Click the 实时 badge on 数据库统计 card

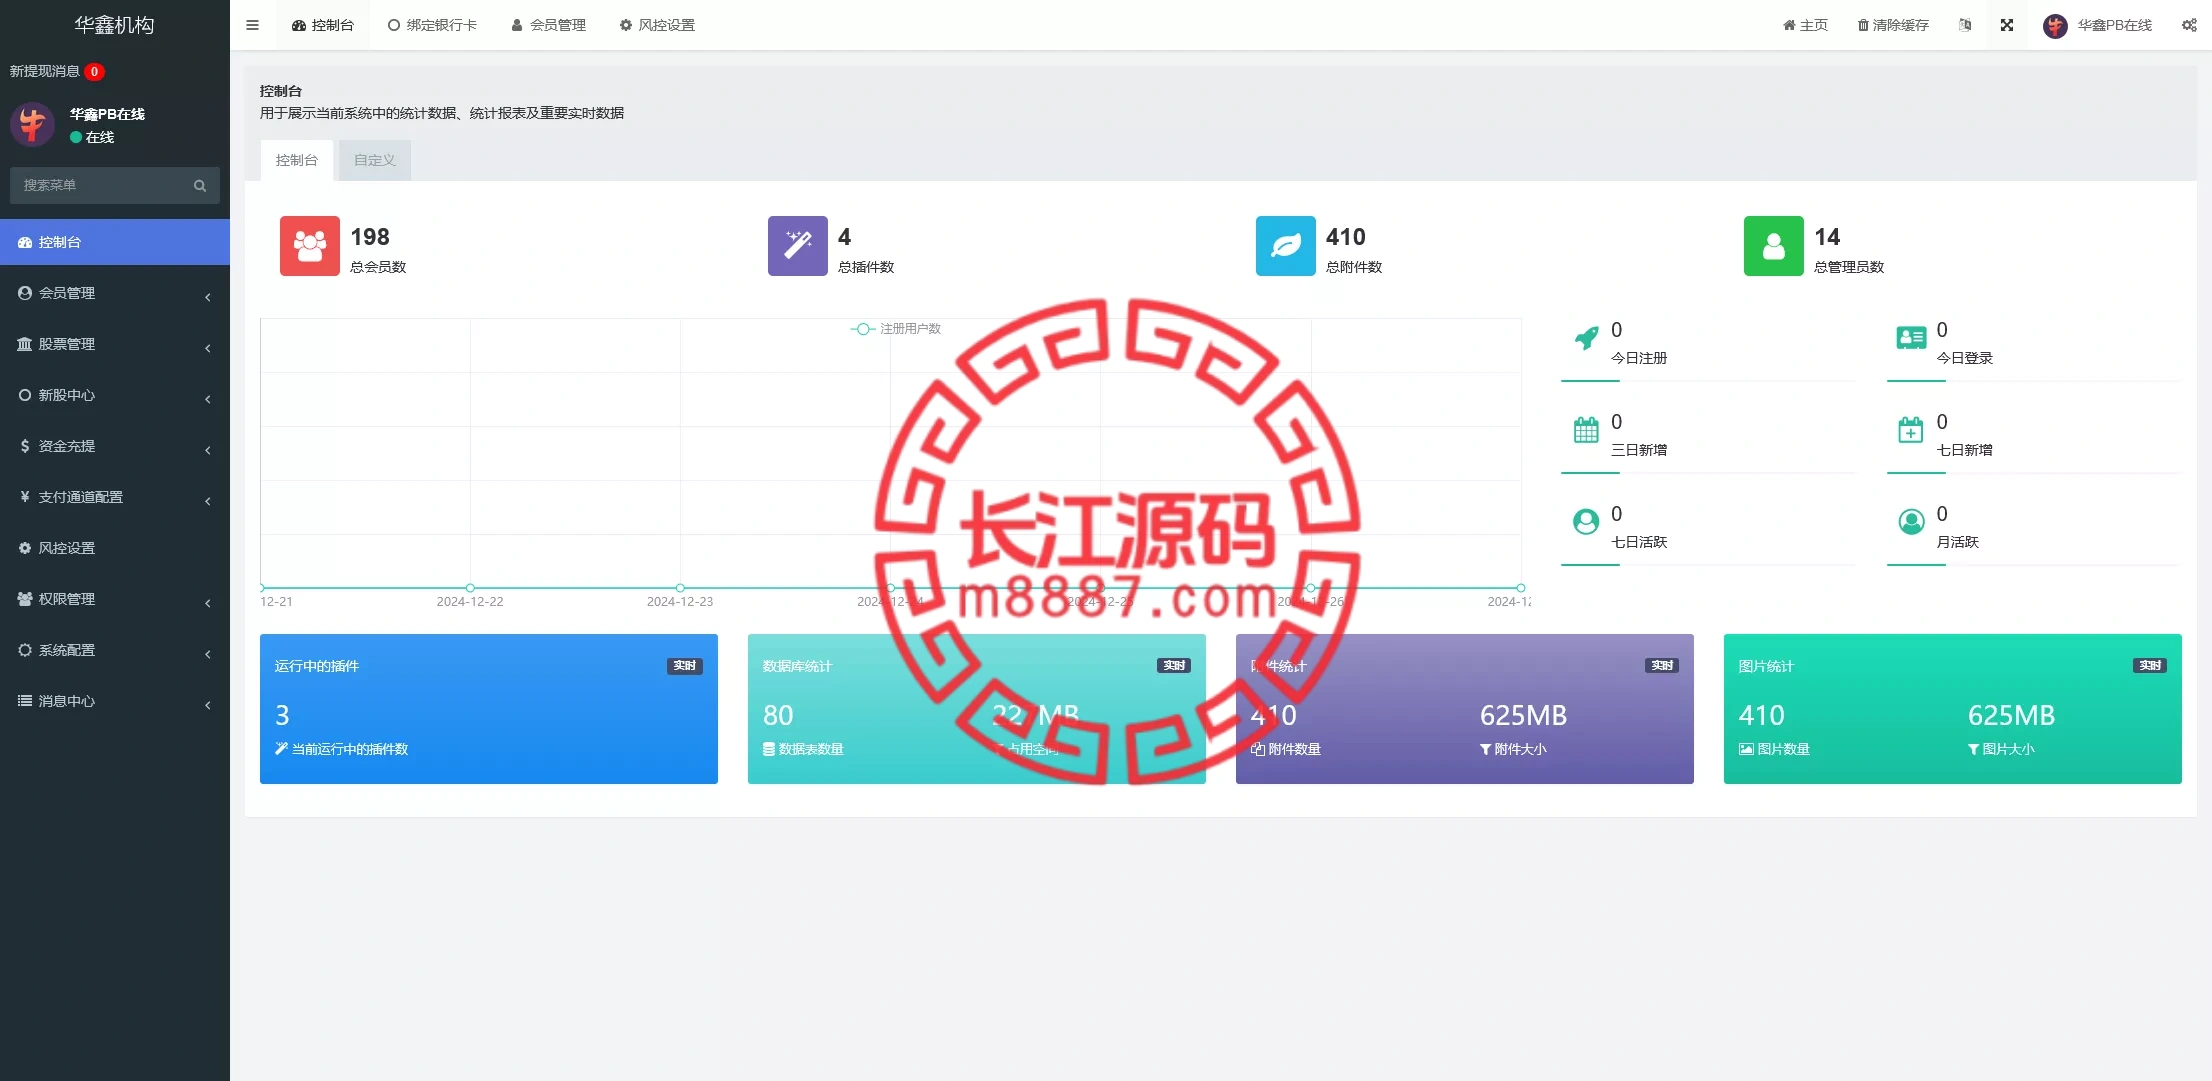click(x=1173, y=666)
